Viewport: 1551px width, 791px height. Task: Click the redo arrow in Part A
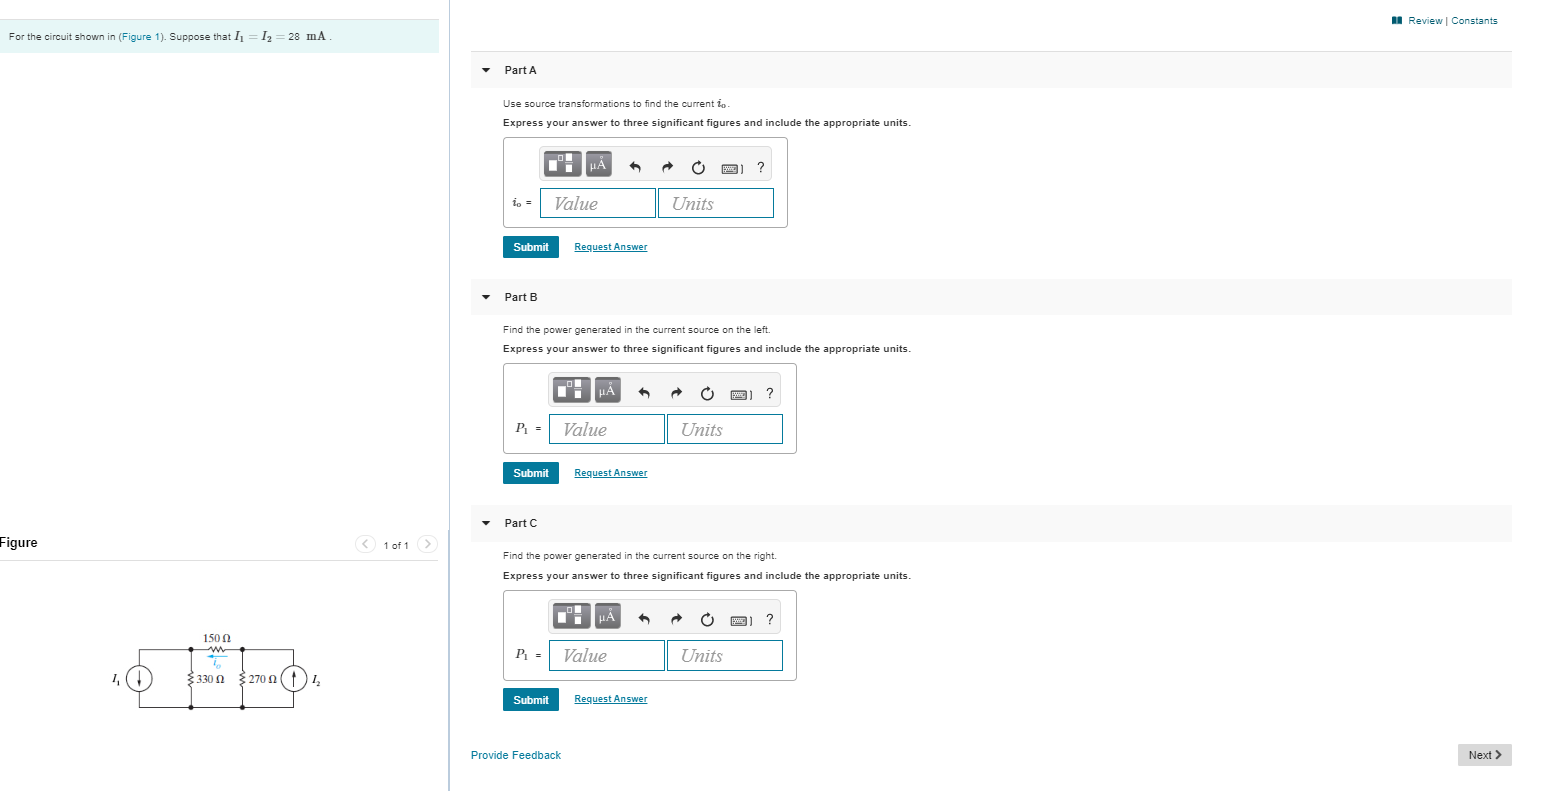pyautogui.click(x=667, y=167)
